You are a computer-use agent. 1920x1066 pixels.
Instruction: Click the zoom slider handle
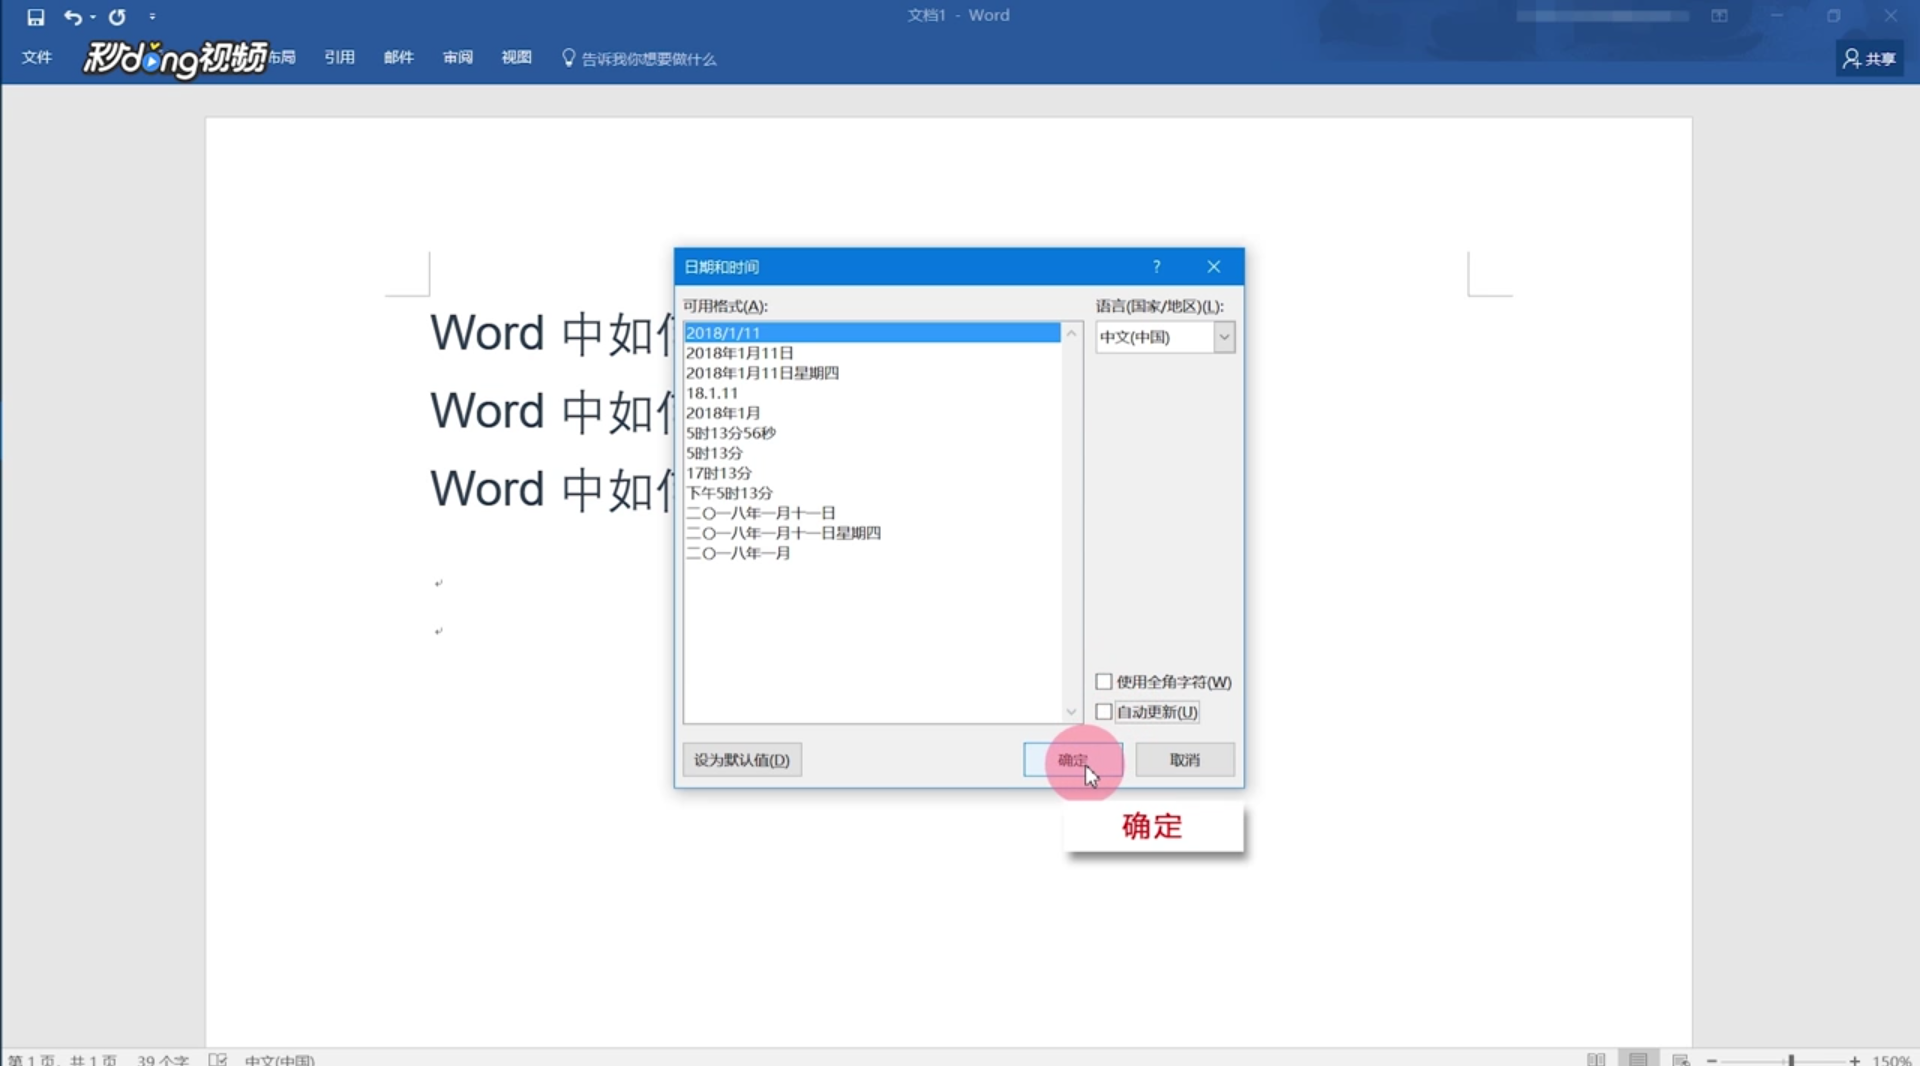[x=1791, y=1059]
